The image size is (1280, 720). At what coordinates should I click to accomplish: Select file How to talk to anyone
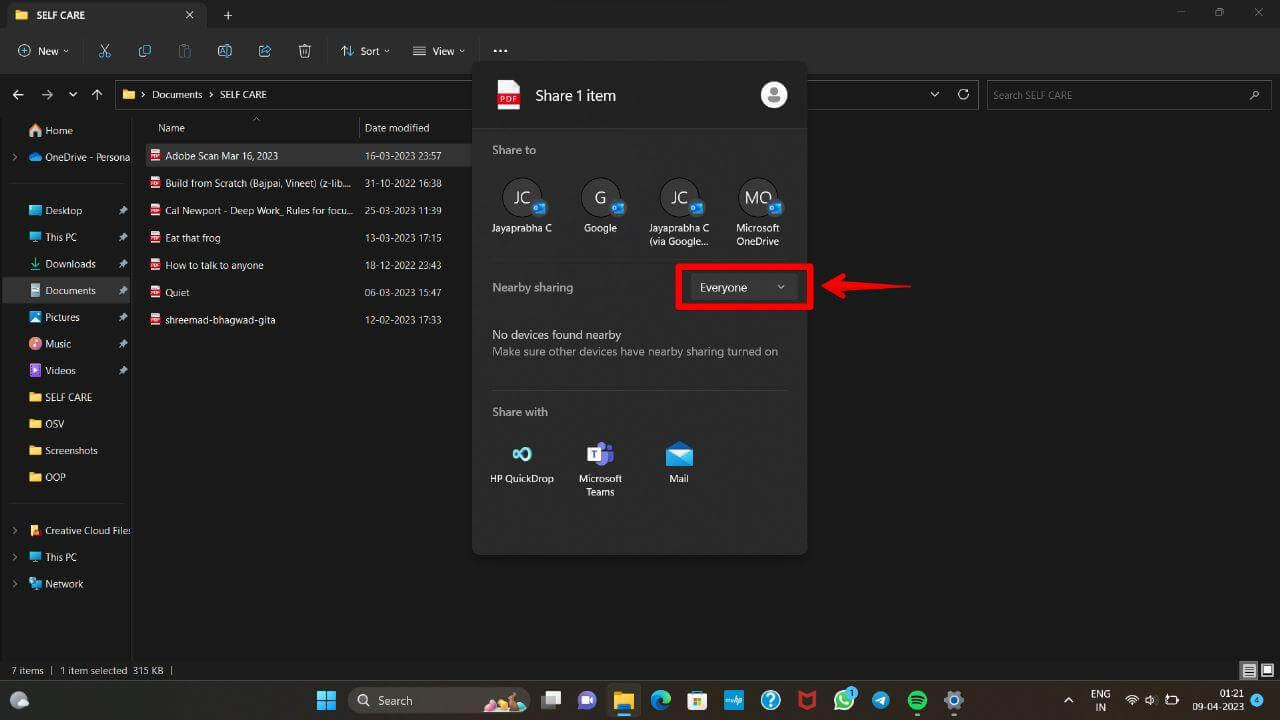click(x=214, y=265)
